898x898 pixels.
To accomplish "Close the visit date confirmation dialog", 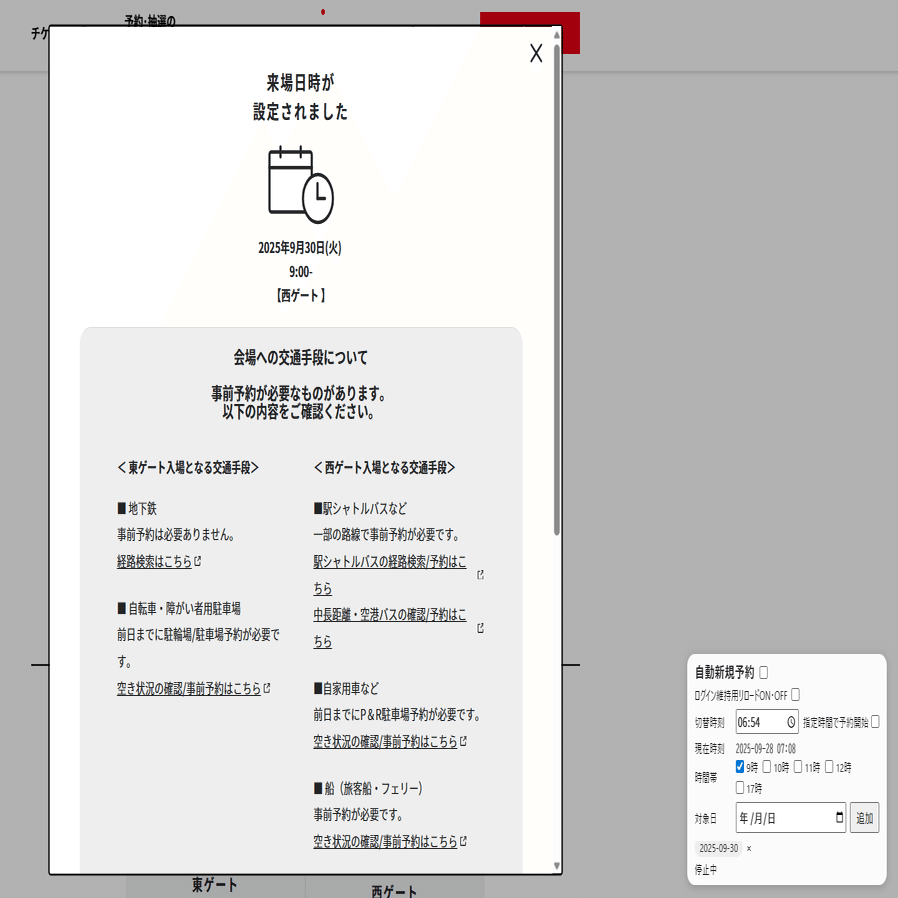I will click(535, 53).
